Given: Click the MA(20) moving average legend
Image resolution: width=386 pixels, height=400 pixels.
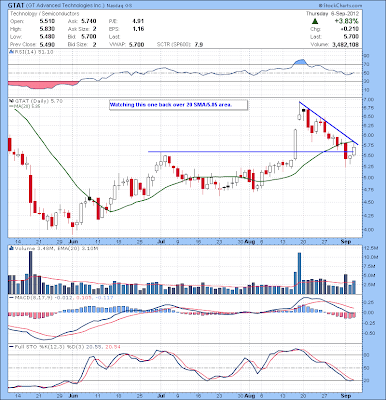Looking at the screenshot, I should [26, 106].
